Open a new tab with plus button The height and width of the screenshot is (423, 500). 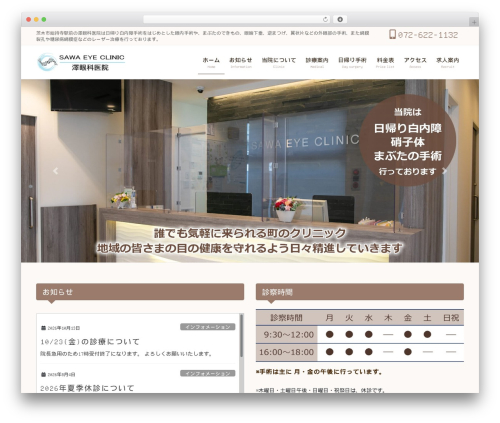[x=474, y=22]
